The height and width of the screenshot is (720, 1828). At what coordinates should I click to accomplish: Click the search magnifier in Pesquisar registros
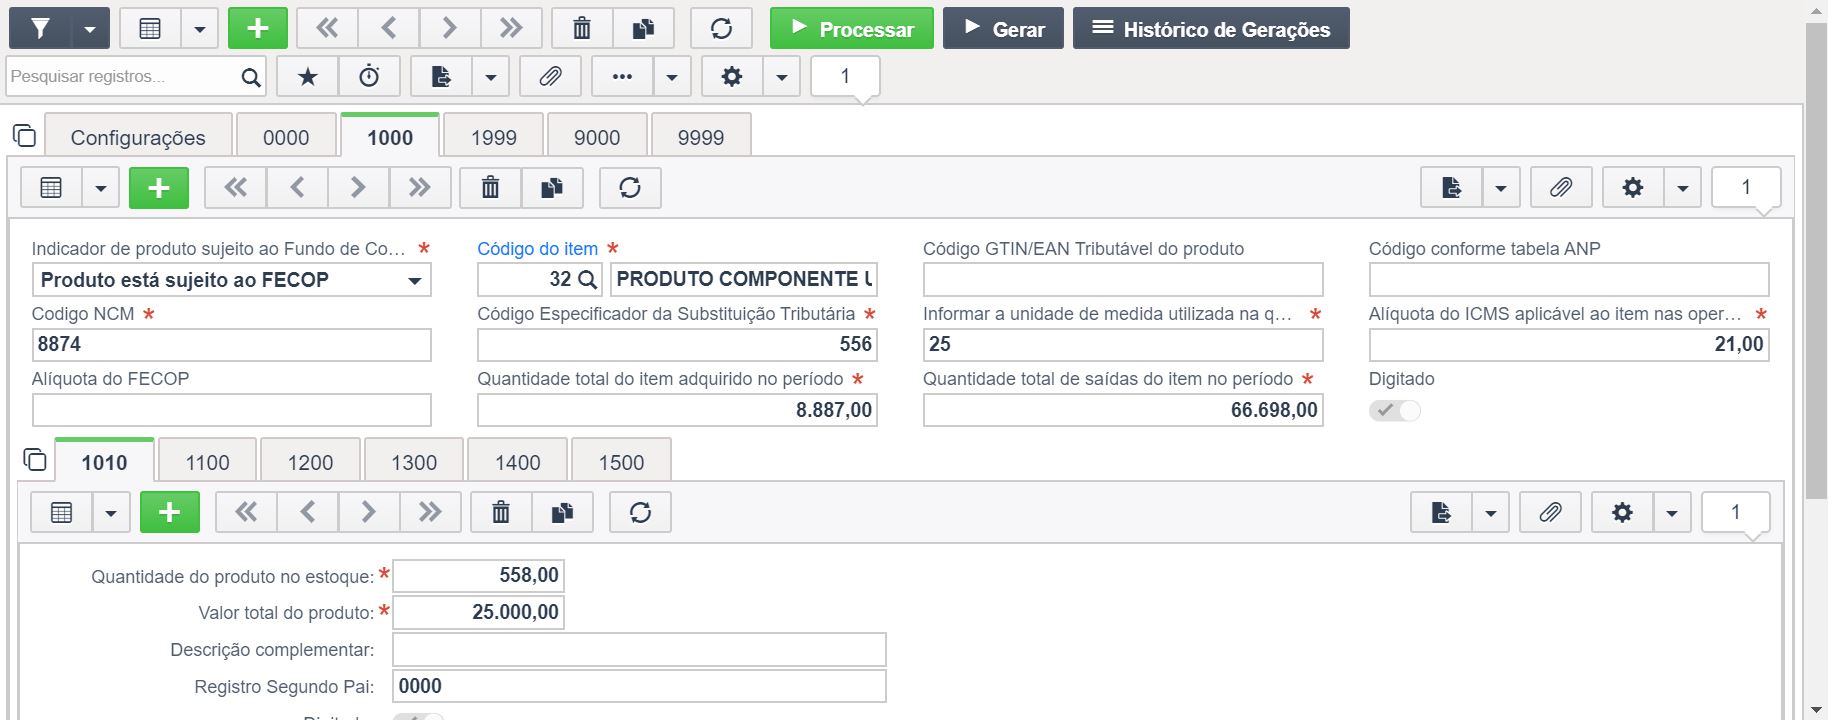251,77
